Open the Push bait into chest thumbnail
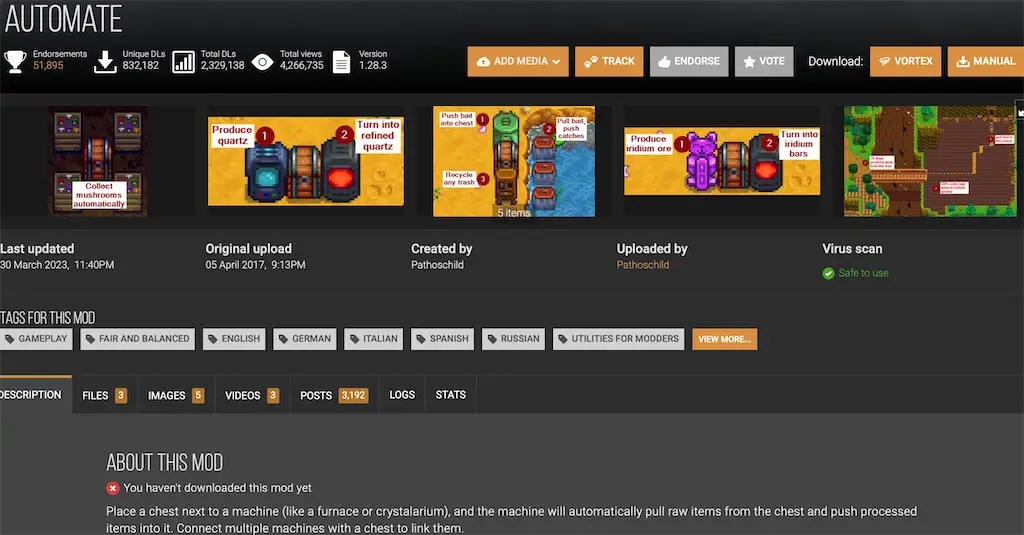1024x535 pixels. 514,161
